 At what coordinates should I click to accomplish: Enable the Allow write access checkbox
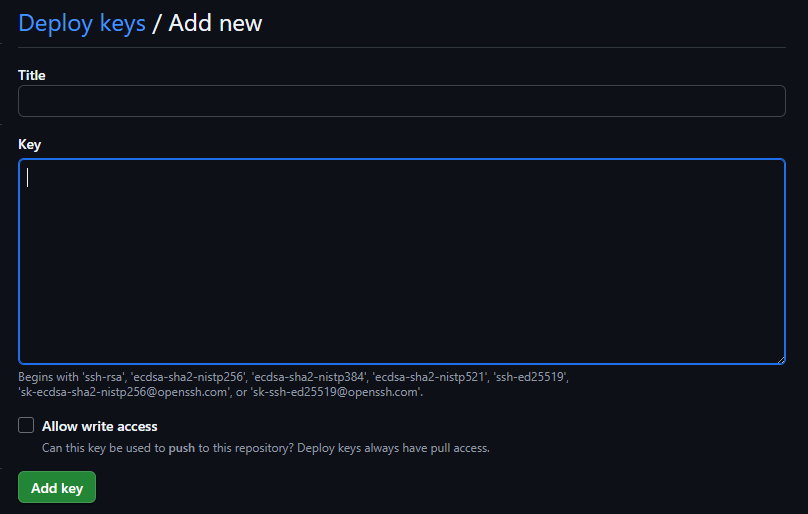[26, 426]
